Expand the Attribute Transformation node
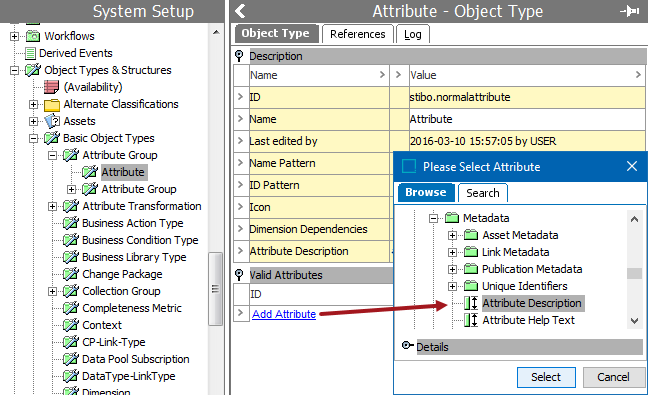 [52, 206]
